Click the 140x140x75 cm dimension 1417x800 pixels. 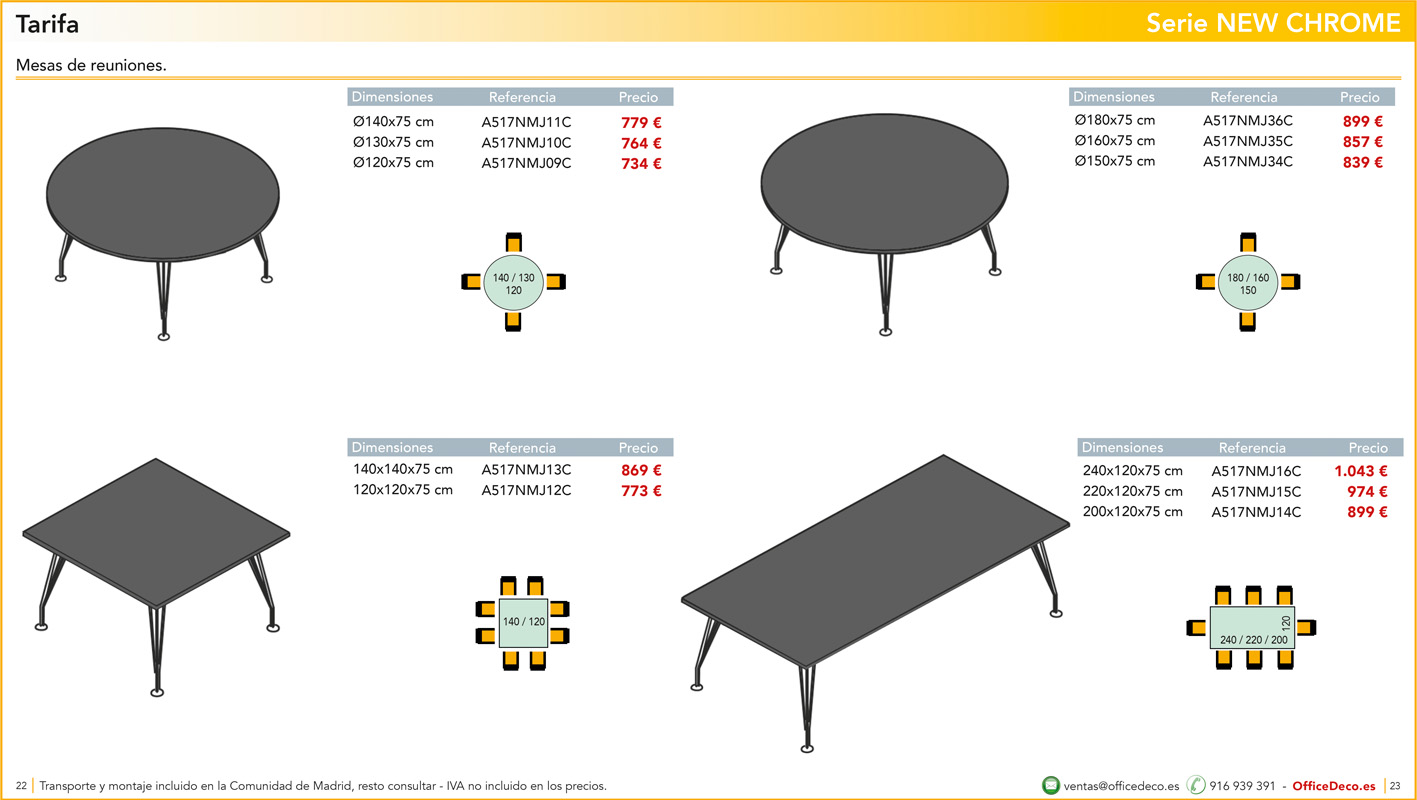click(x=403, y=469)
